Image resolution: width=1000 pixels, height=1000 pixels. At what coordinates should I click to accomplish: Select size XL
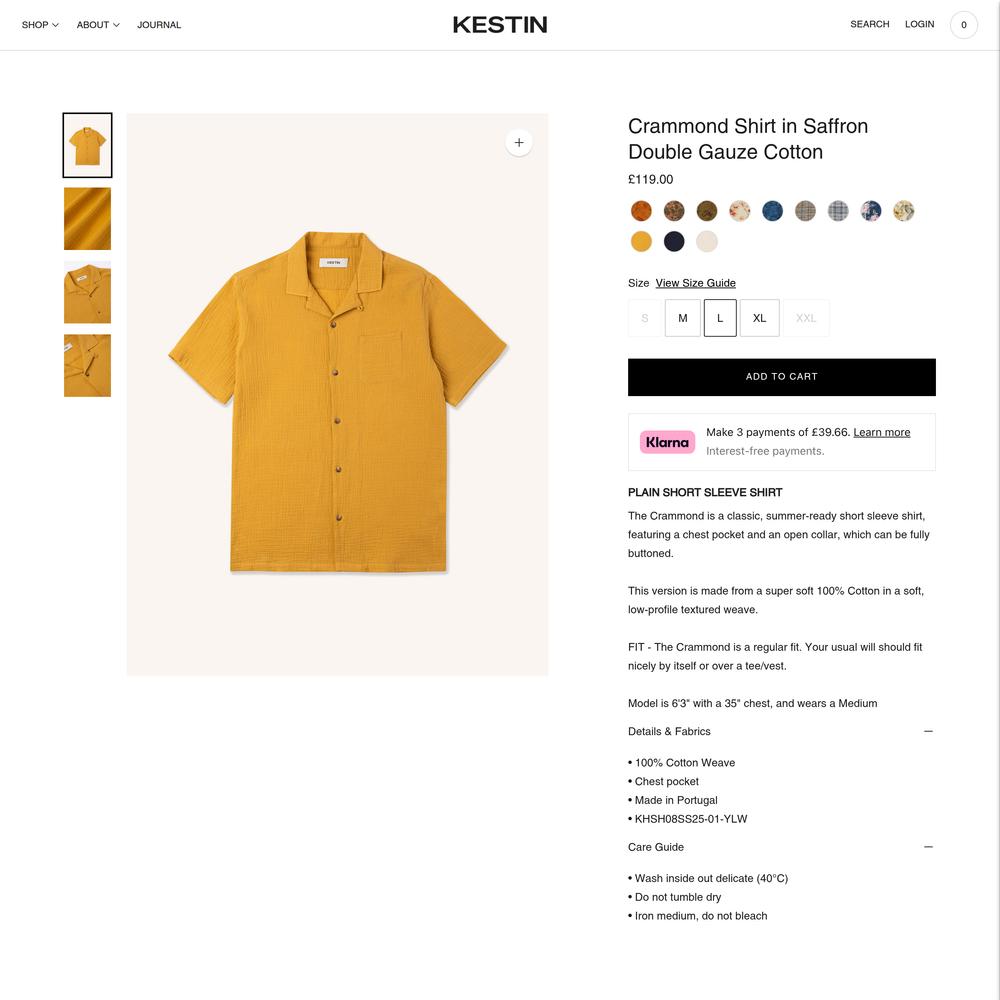[x=759, y=318]
